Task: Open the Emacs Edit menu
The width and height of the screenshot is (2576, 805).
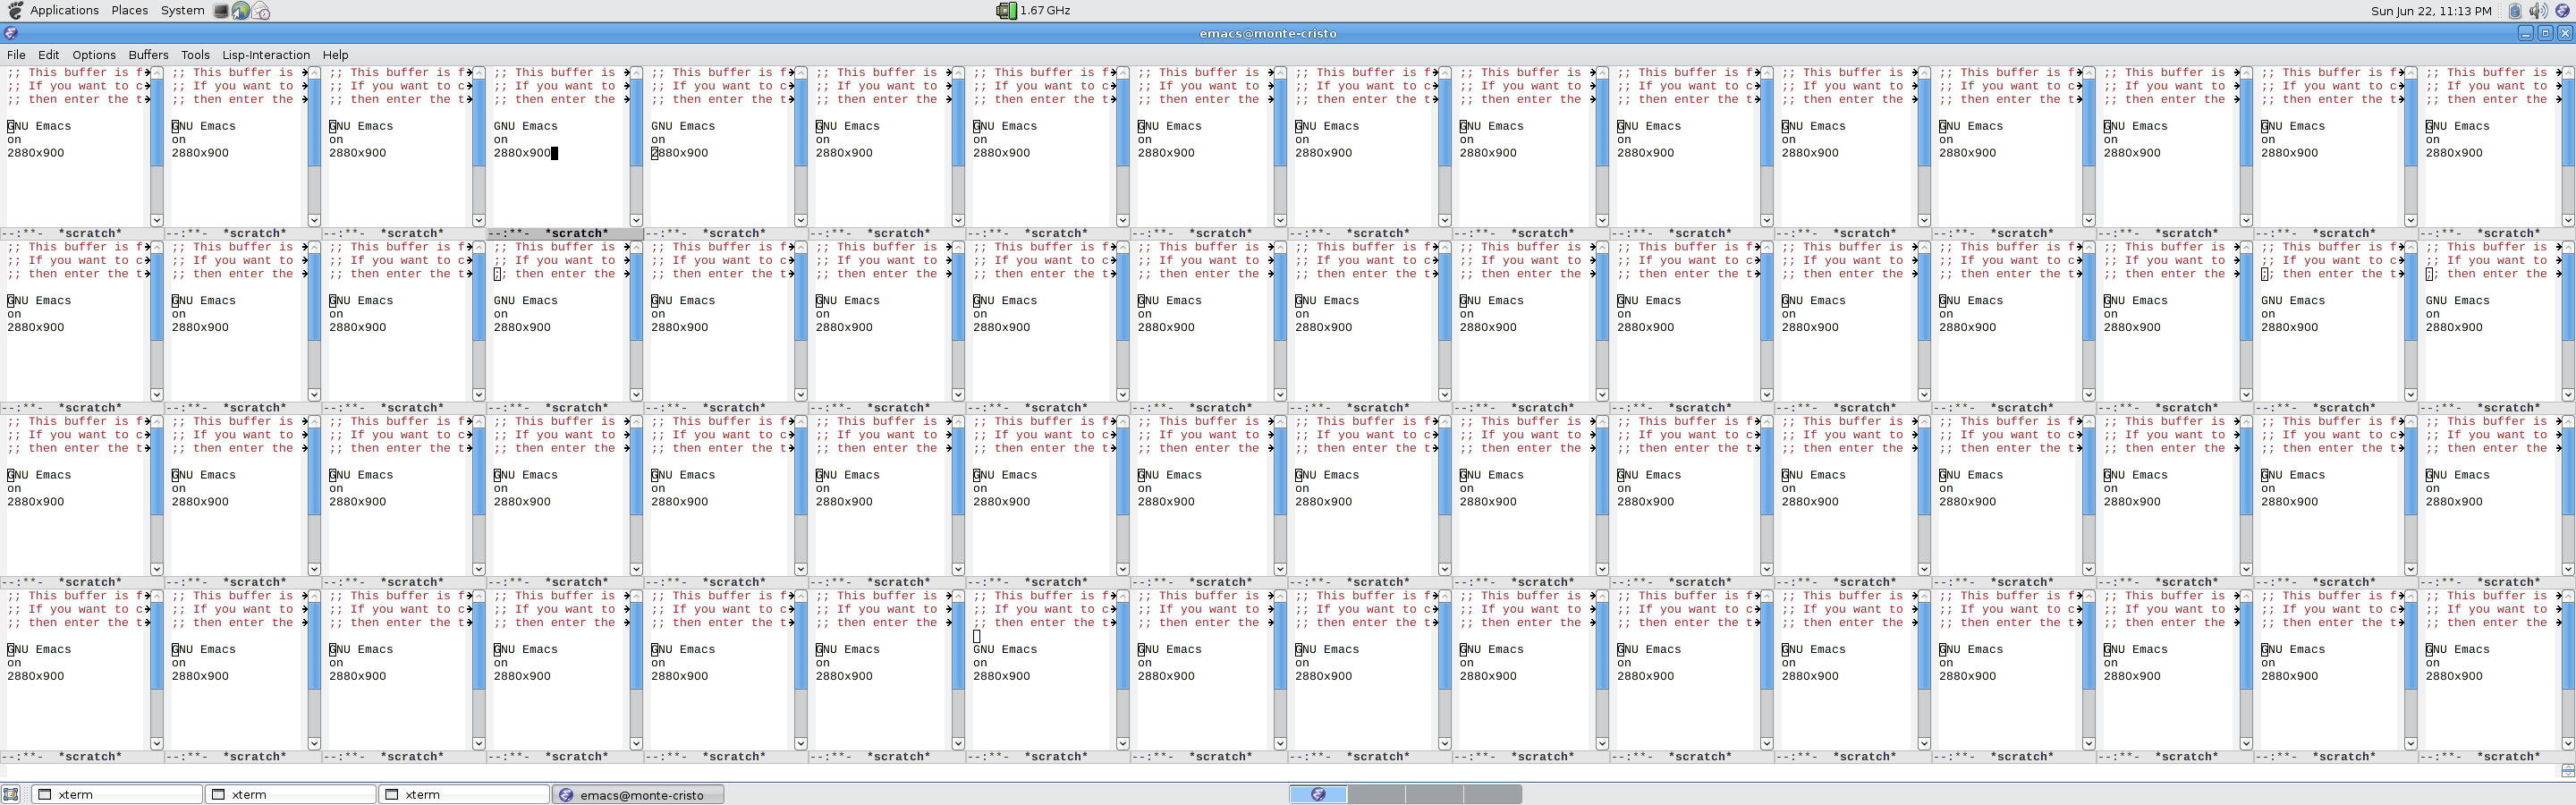Action: pyautogui.click(x=49, y=55)
